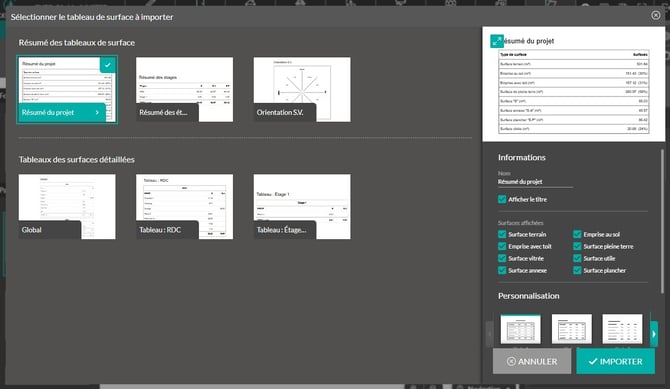The height and width of the screenshot is (389, 670).
Task: Close the surface table import dialog
Action: pos(655,15)
